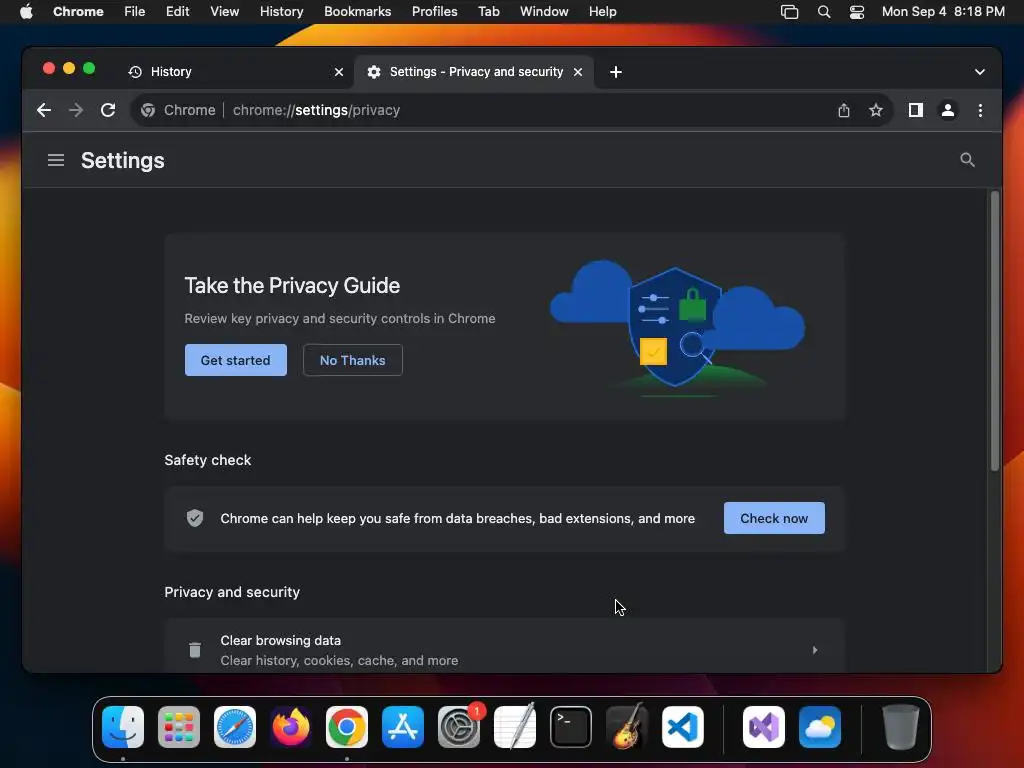Launch Firefox from the Dock
This screenshot has width=1024, height=768.
coord(291,727)
